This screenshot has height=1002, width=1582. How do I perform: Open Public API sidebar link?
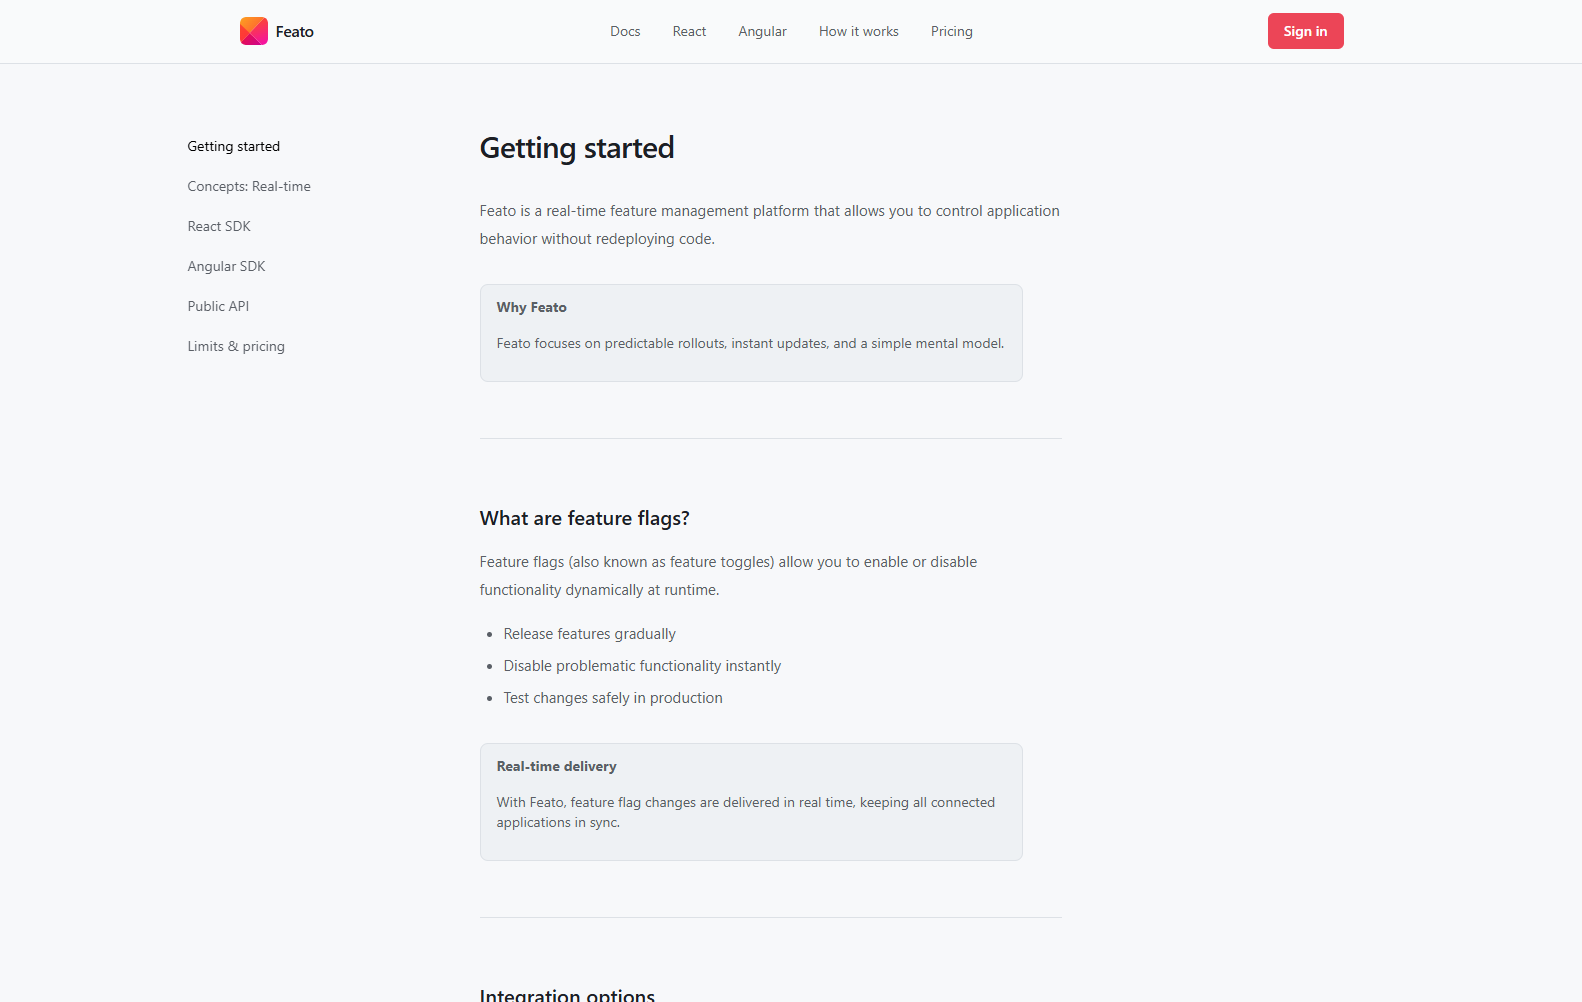[218, 306]
